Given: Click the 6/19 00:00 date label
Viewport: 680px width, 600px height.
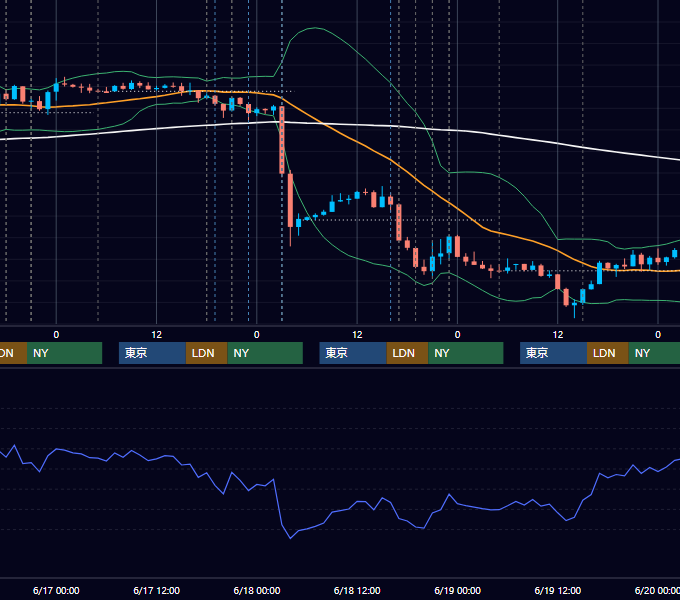Looking at the screenshot, I should tap(457, 590).
